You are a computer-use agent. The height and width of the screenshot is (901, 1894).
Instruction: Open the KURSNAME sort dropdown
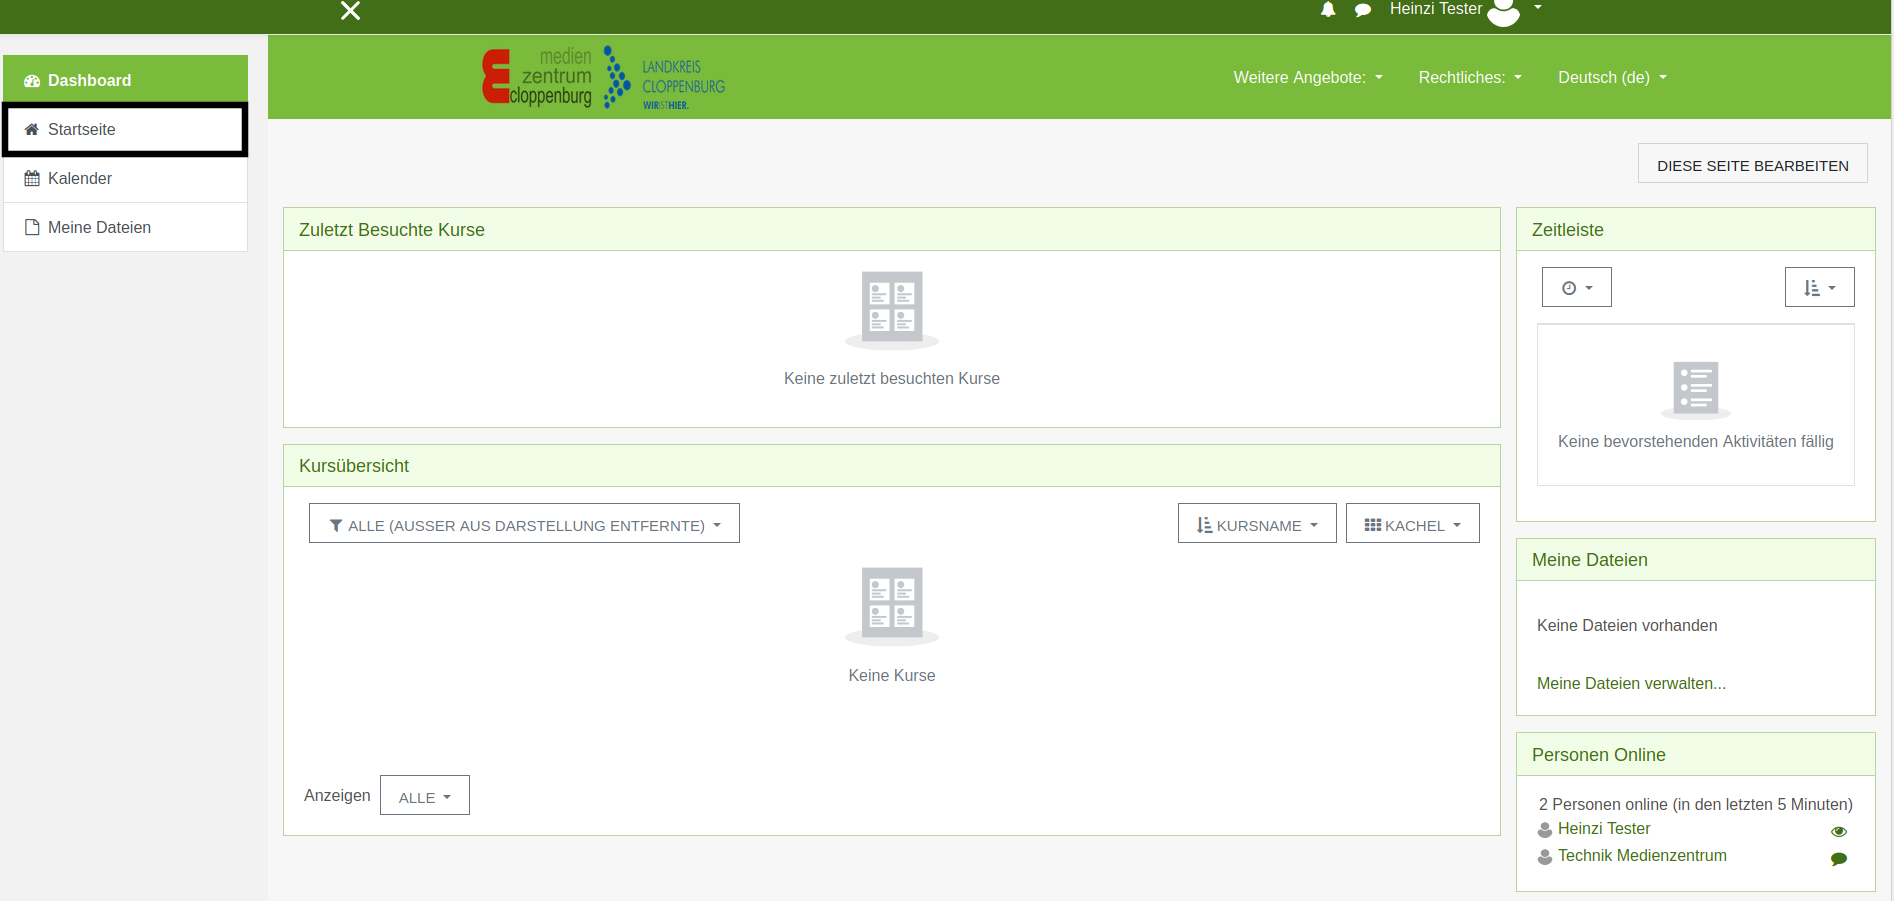coord(1257,525)
